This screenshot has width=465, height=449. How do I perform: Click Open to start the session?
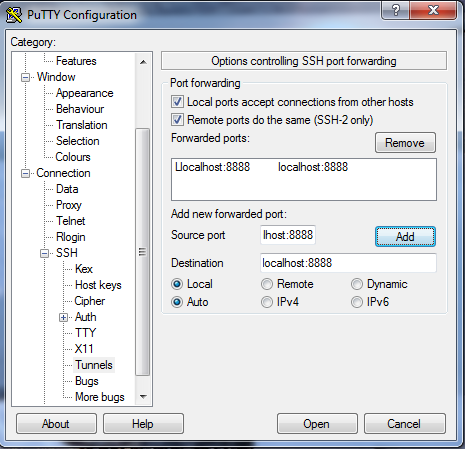tap(317, 424)
